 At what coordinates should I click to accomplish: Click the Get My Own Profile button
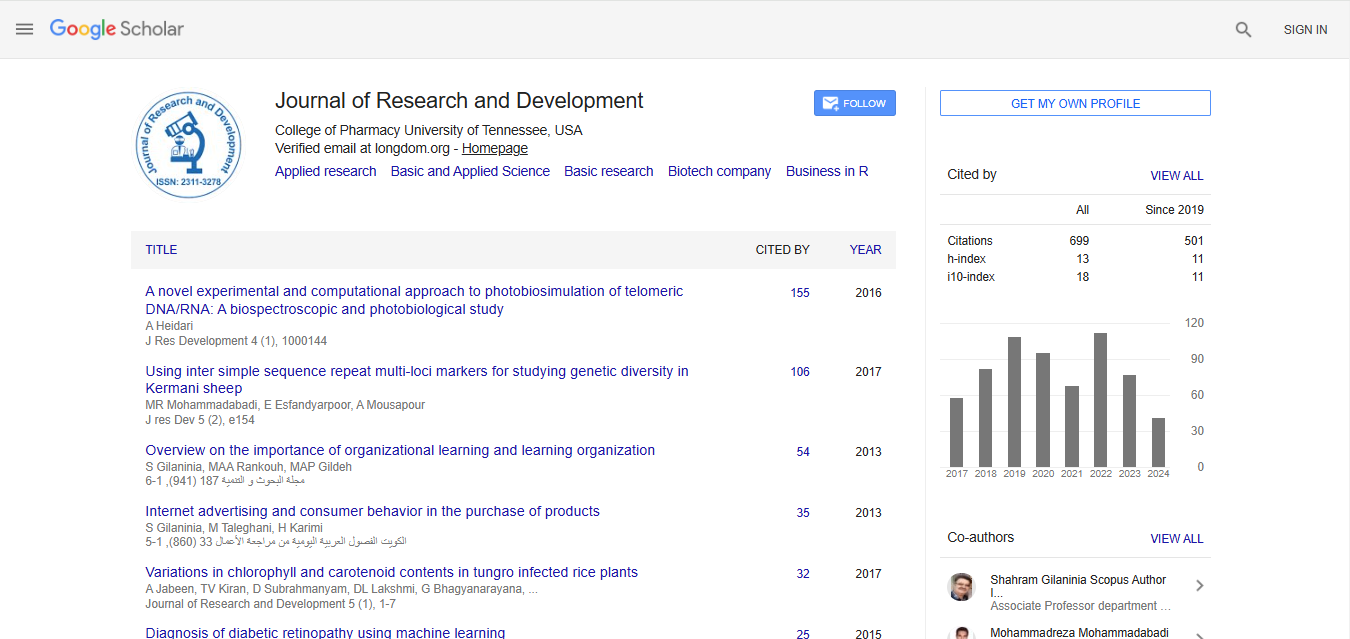click(1075, 103)
